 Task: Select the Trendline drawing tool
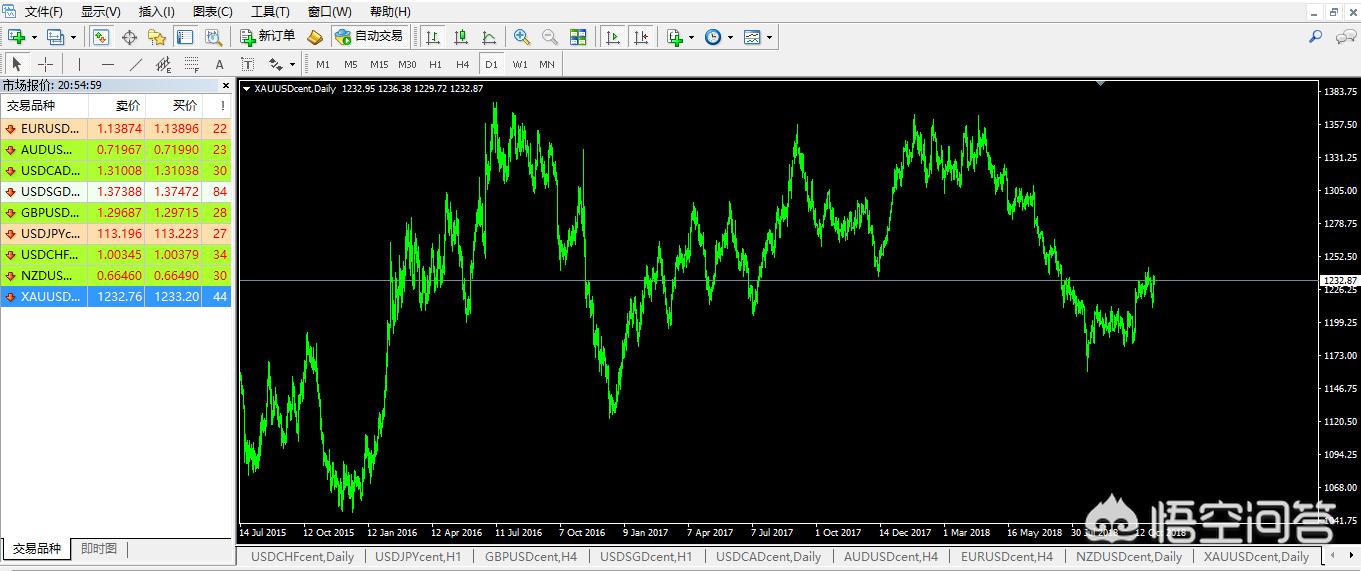click(136, 64)
